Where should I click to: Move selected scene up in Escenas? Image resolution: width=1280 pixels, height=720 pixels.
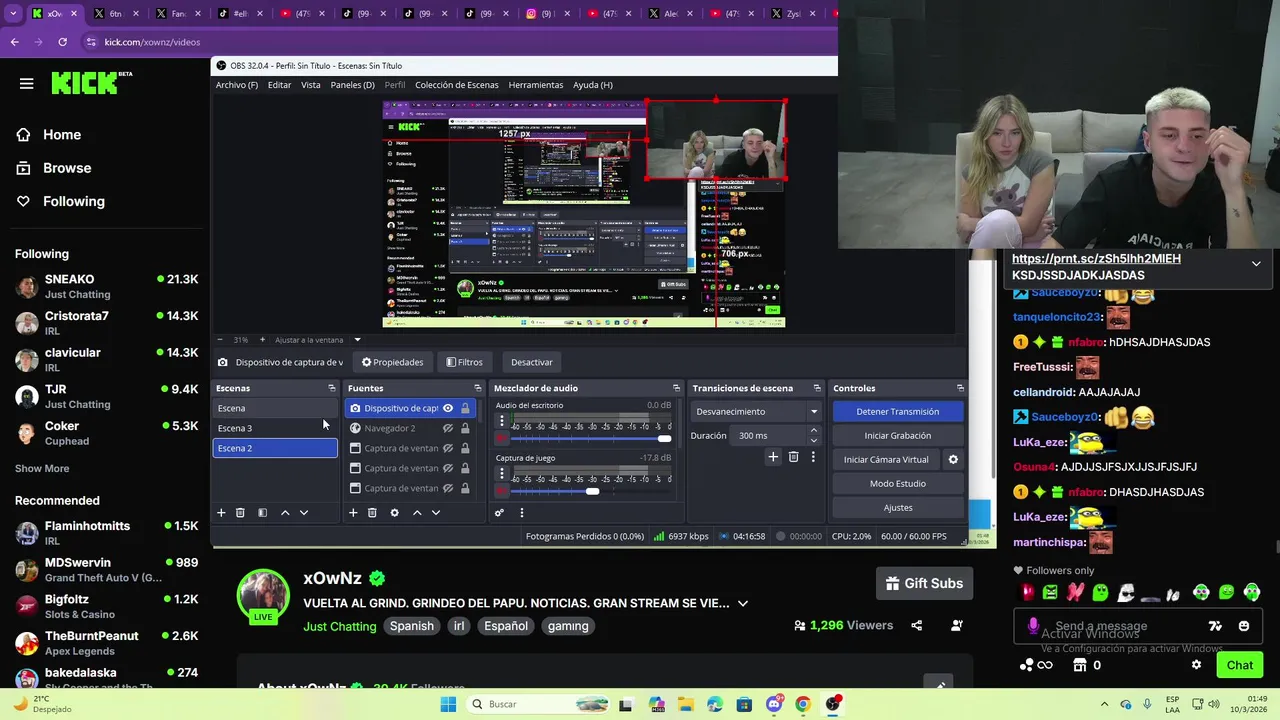(285, 513)
